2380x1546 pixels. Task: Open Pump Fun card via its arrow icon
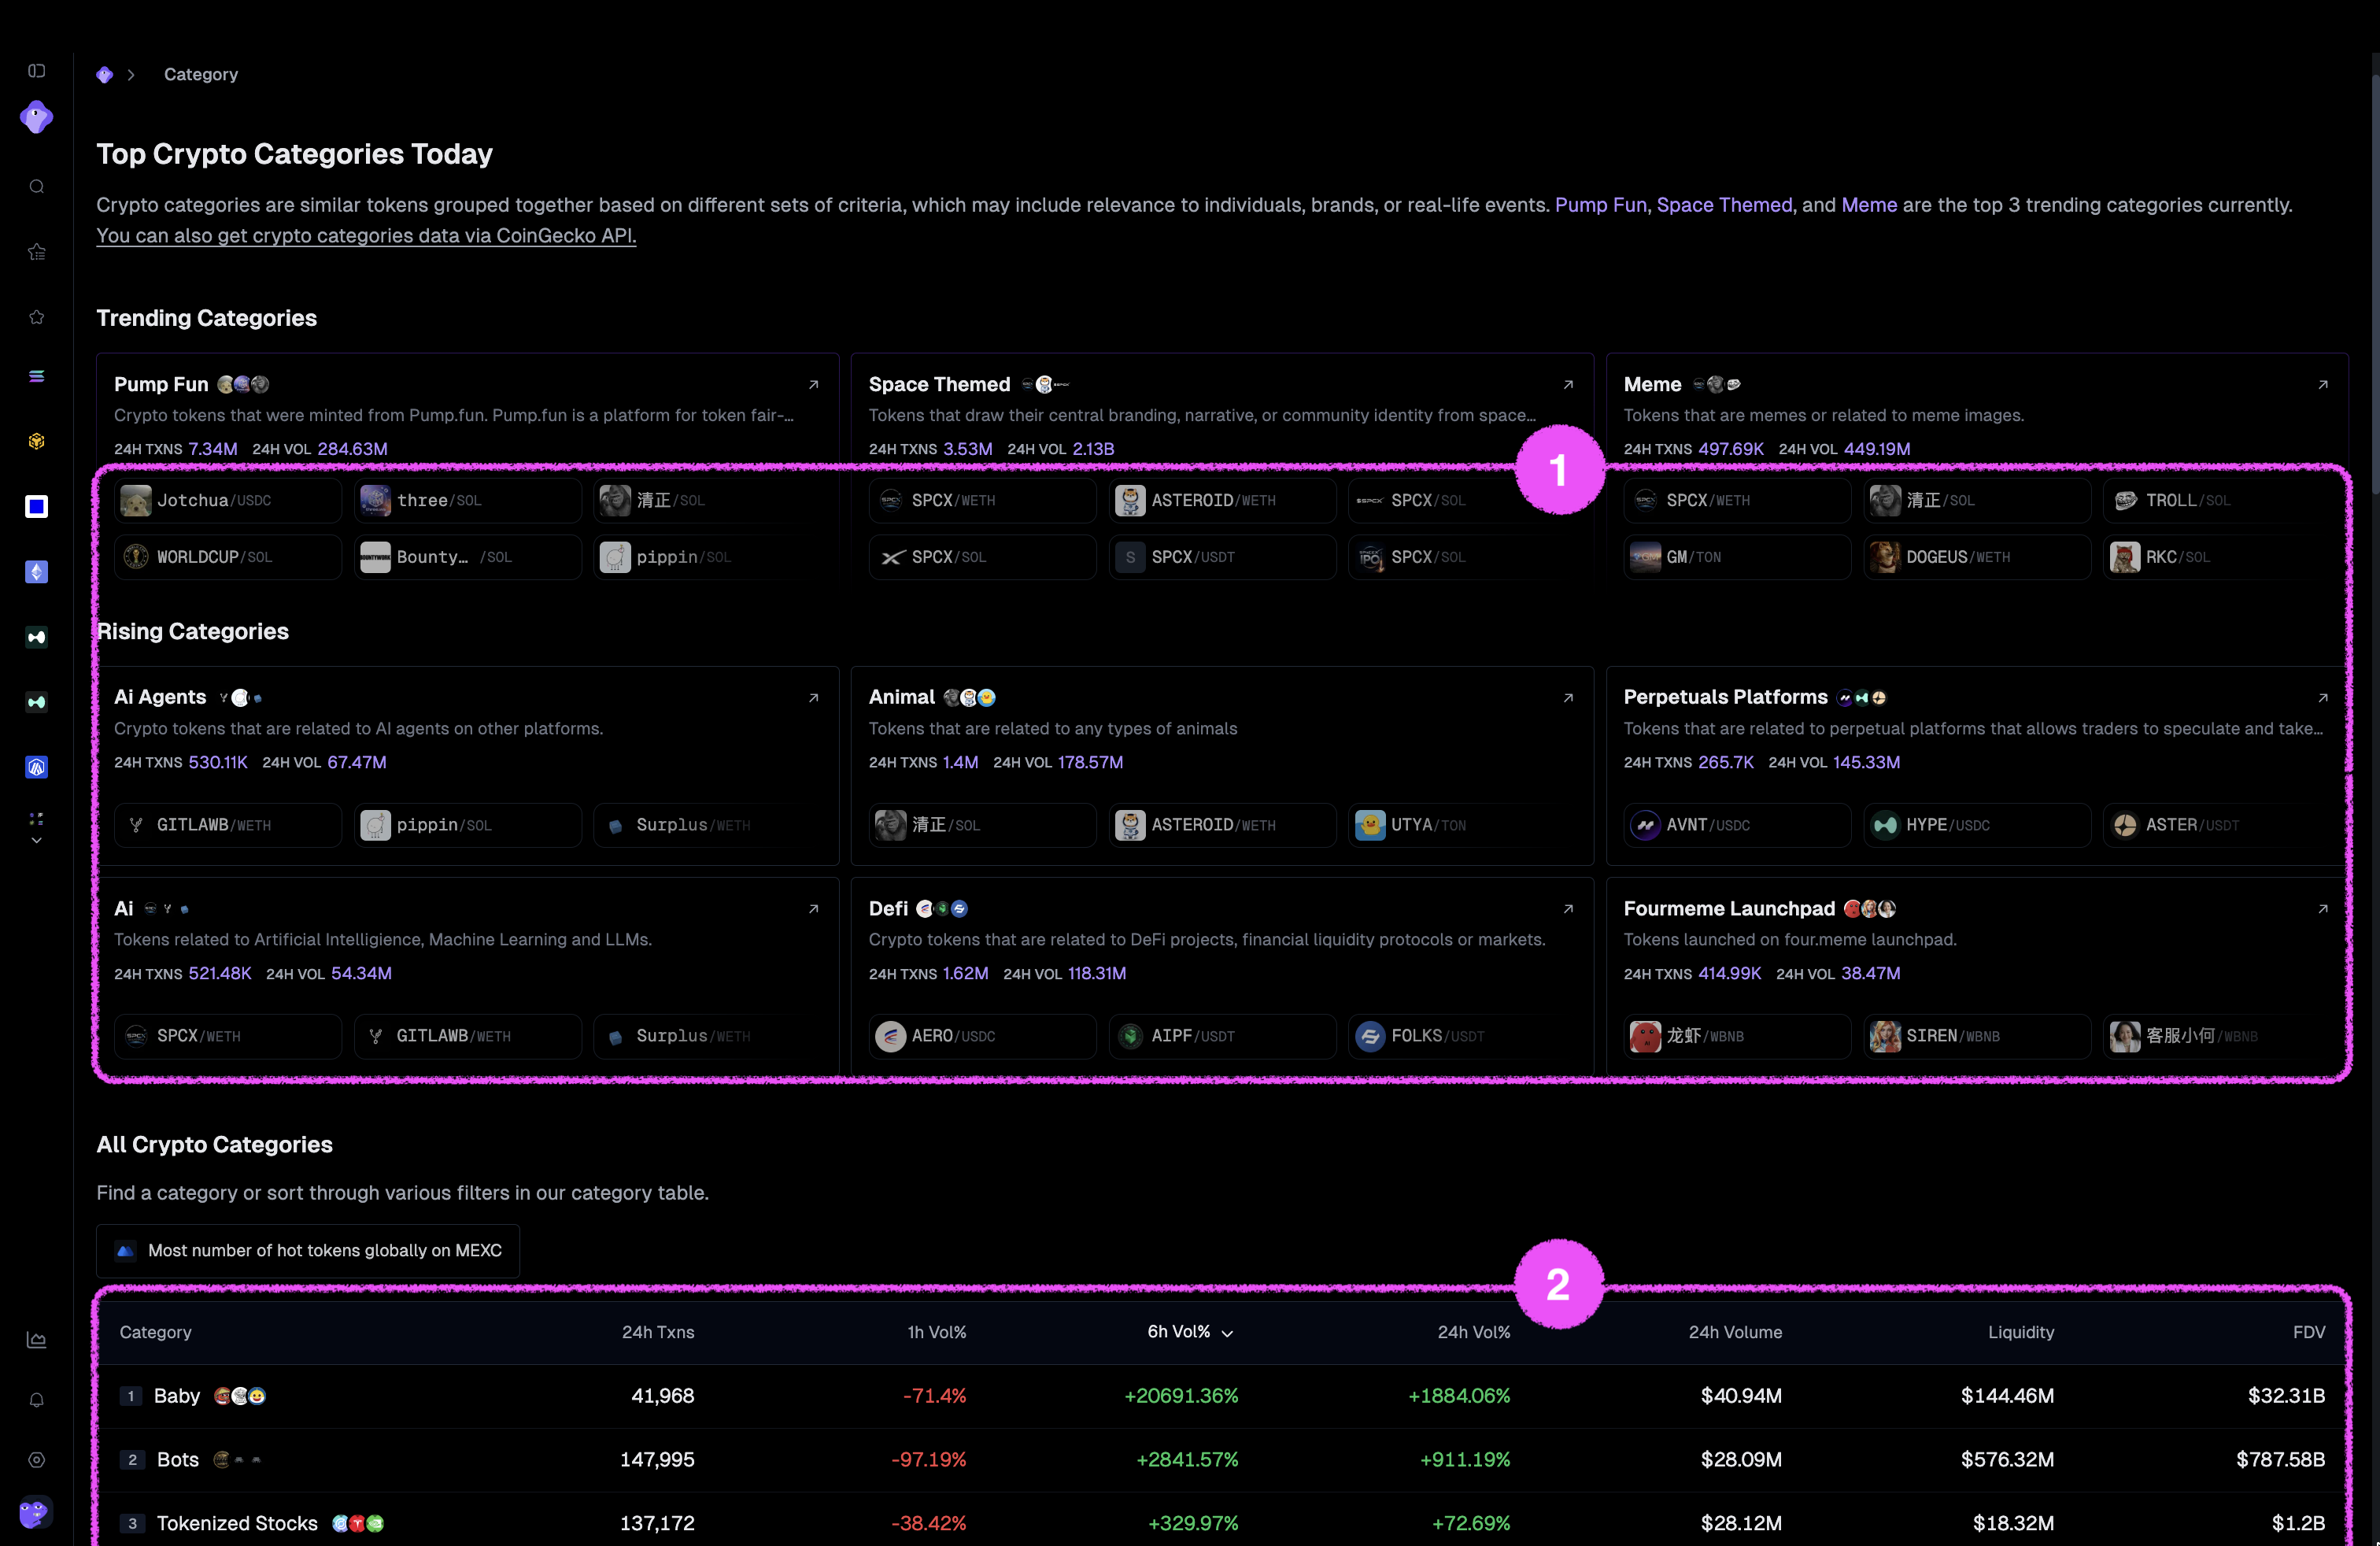click(x=814, y=384)
